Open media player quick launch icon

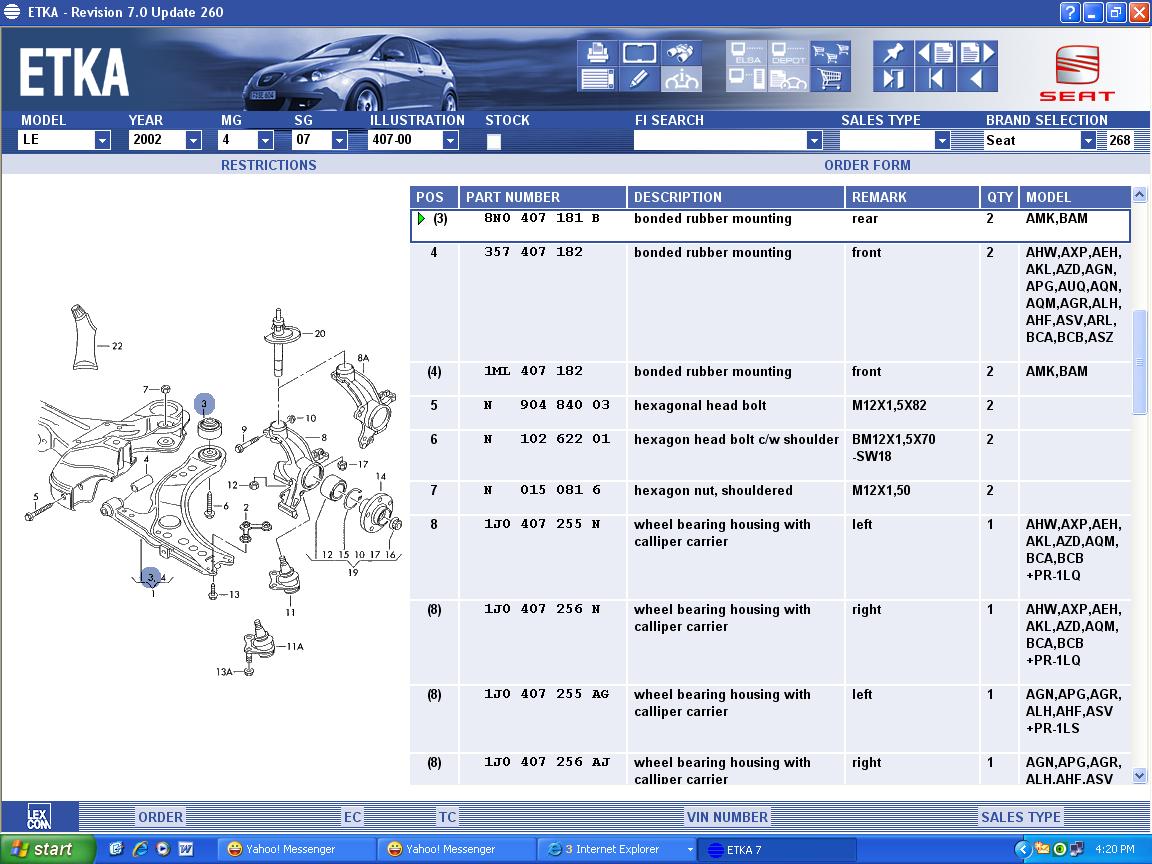162,849
